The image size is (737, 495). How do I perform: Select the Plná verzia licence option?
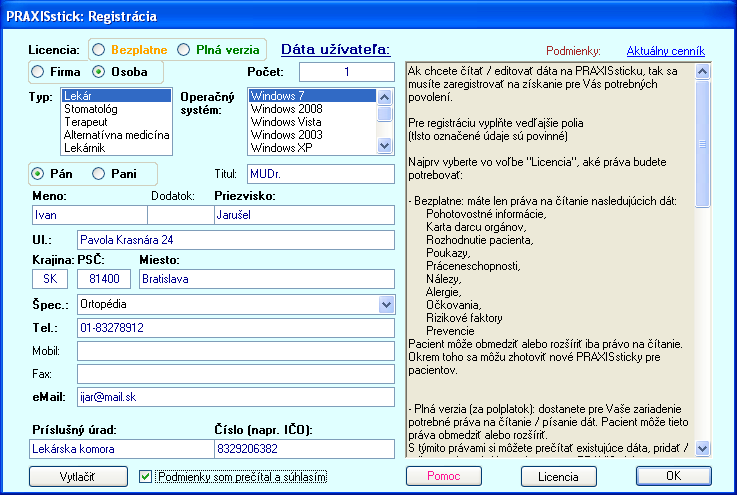(x=183, y=50)
